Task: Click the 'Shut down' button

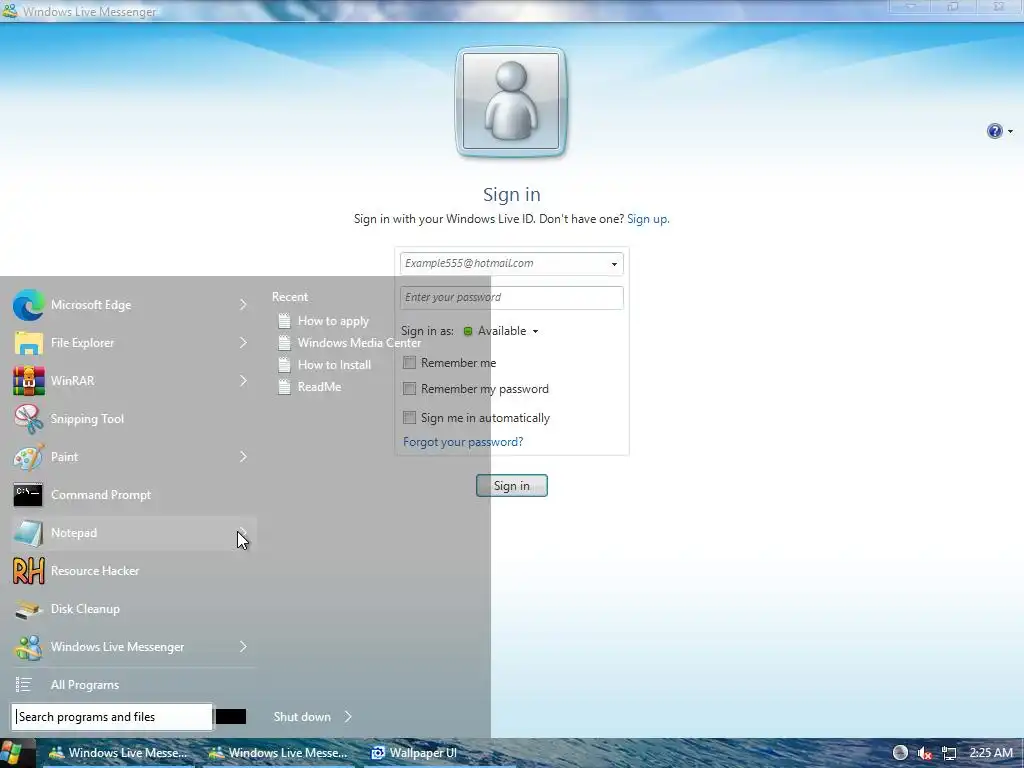Action: tap(302, 716)
